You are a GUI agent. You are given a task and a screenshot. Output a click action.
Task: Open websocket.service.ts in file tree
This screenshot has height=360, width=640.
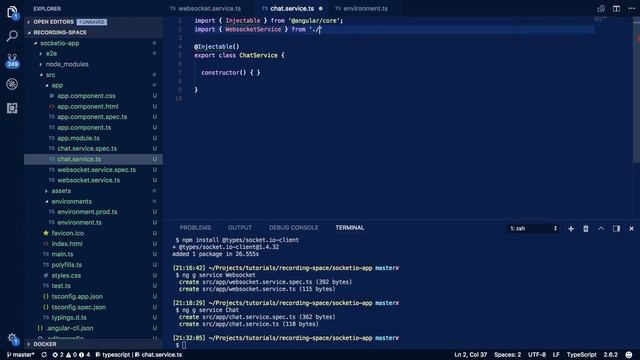[x=89, y=180]
